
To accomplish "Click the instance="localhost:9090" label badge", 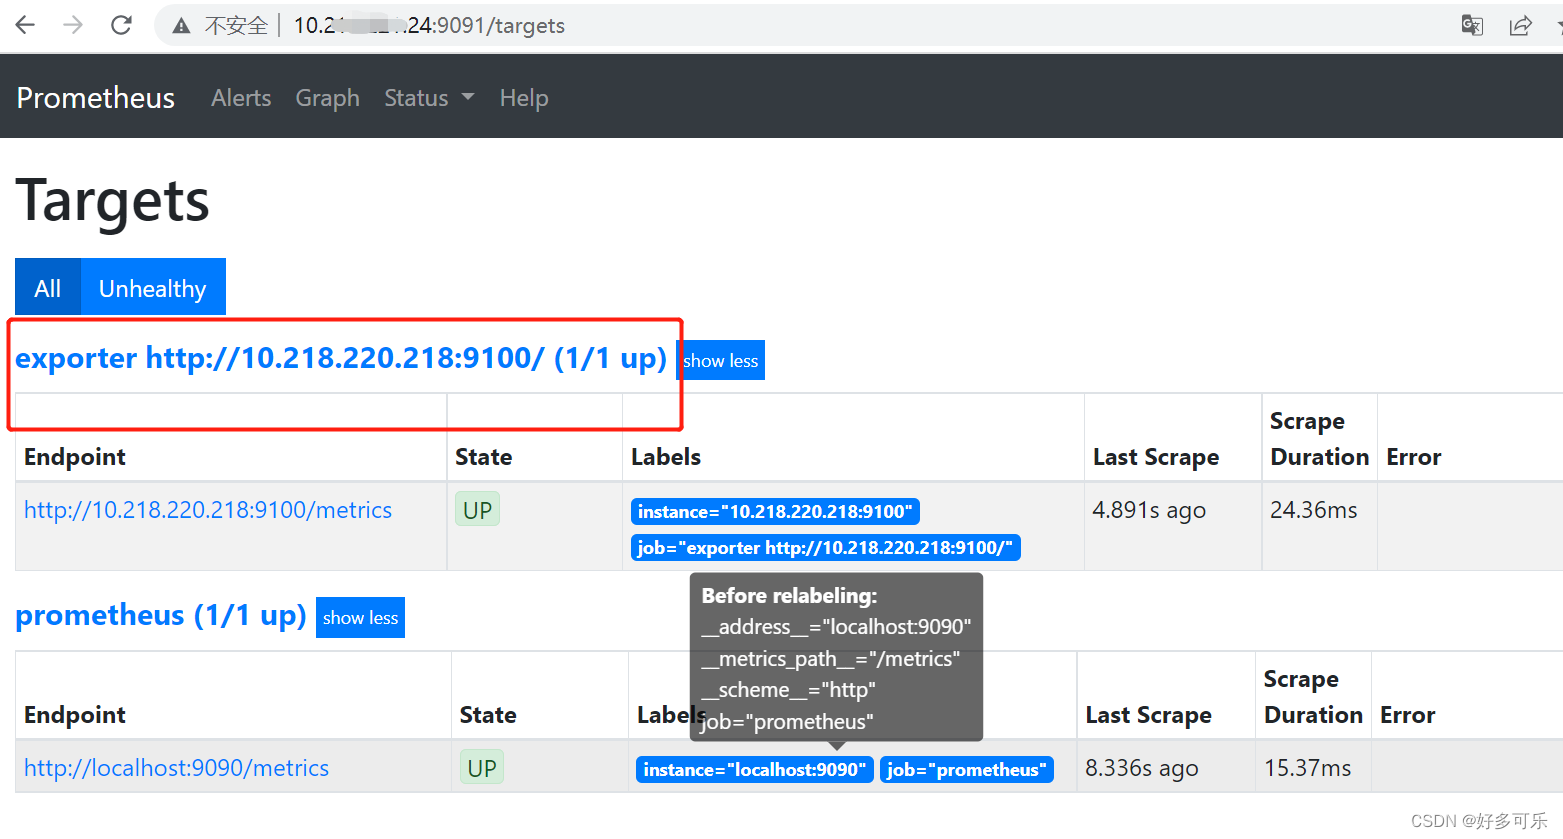I will point(755,770).
